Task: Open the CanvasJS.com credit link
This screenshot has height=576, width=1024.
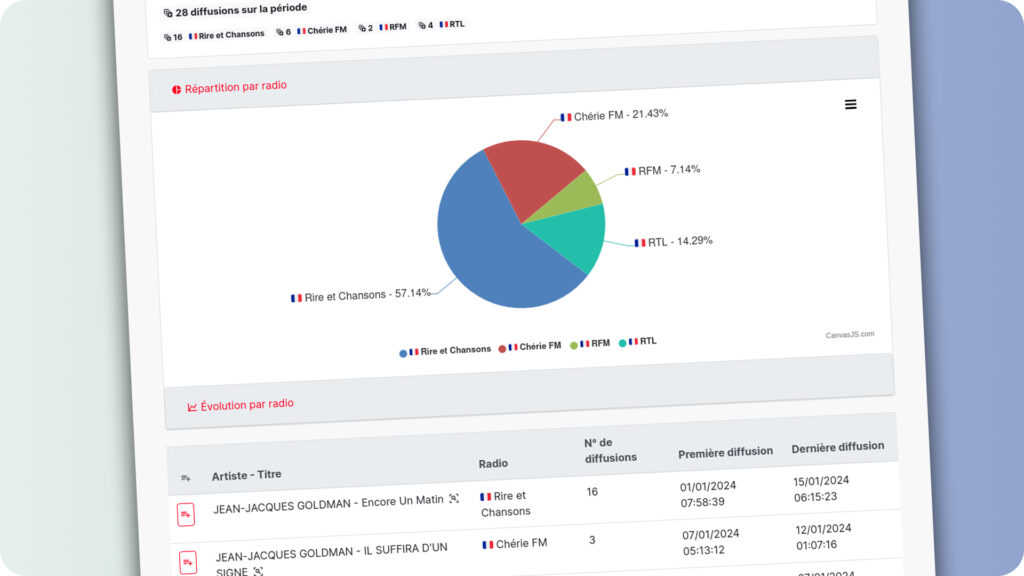Action: [x=850, y=335]
